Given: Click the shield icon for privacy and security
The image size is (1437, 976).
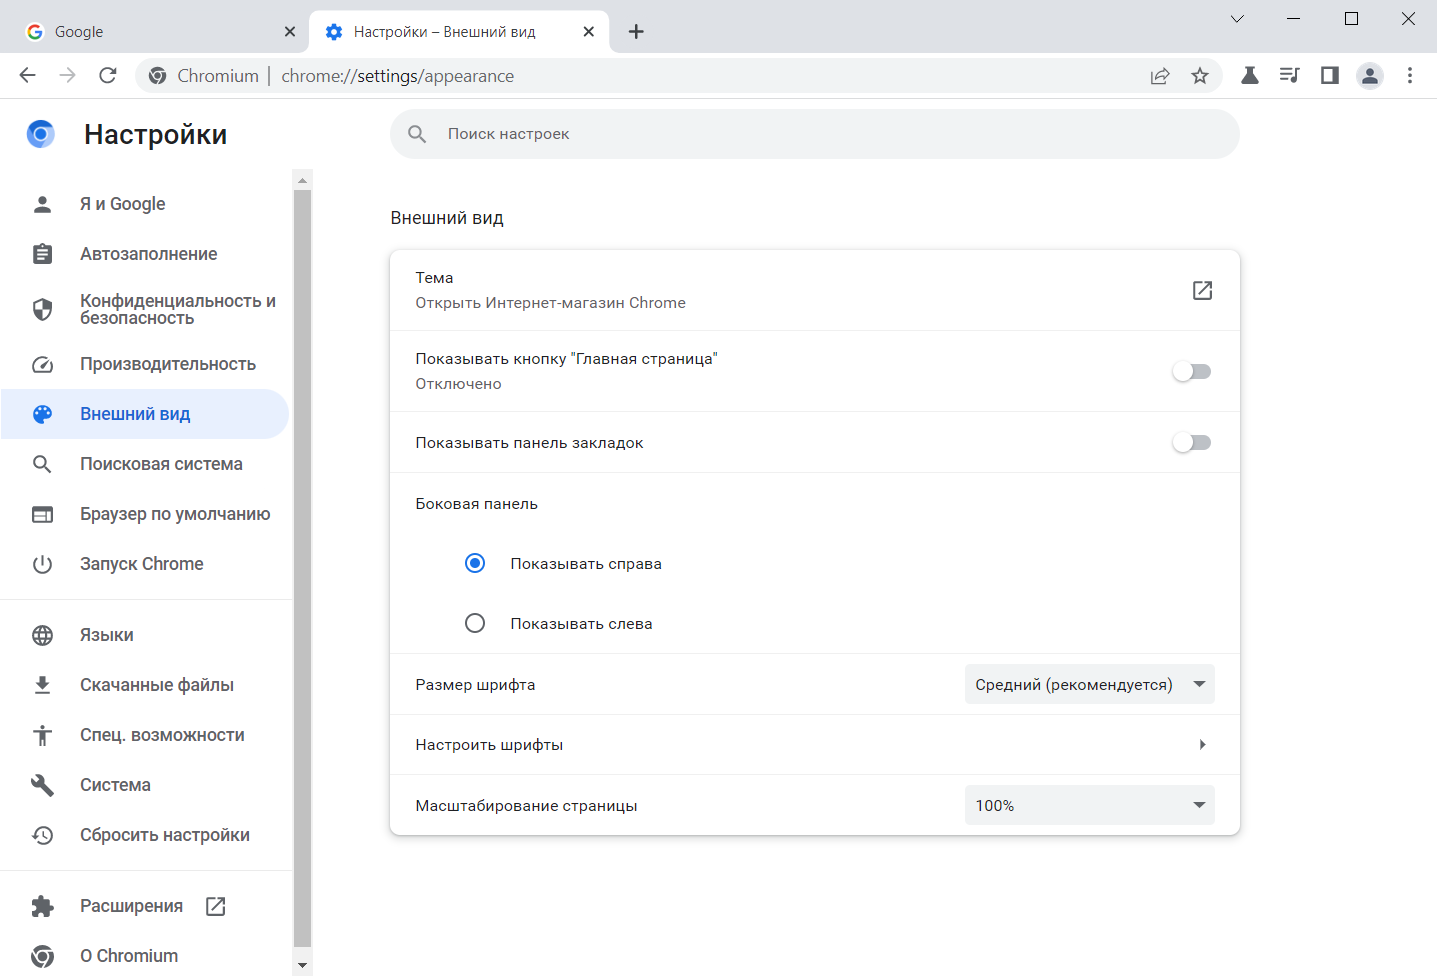Looking at the screenshot, I should 42,309.
